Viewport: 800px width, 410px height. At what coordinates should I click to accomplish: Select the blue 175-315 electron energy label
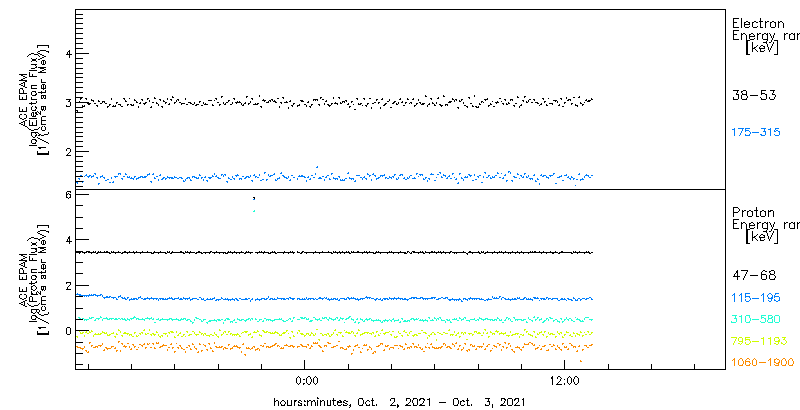756,133
